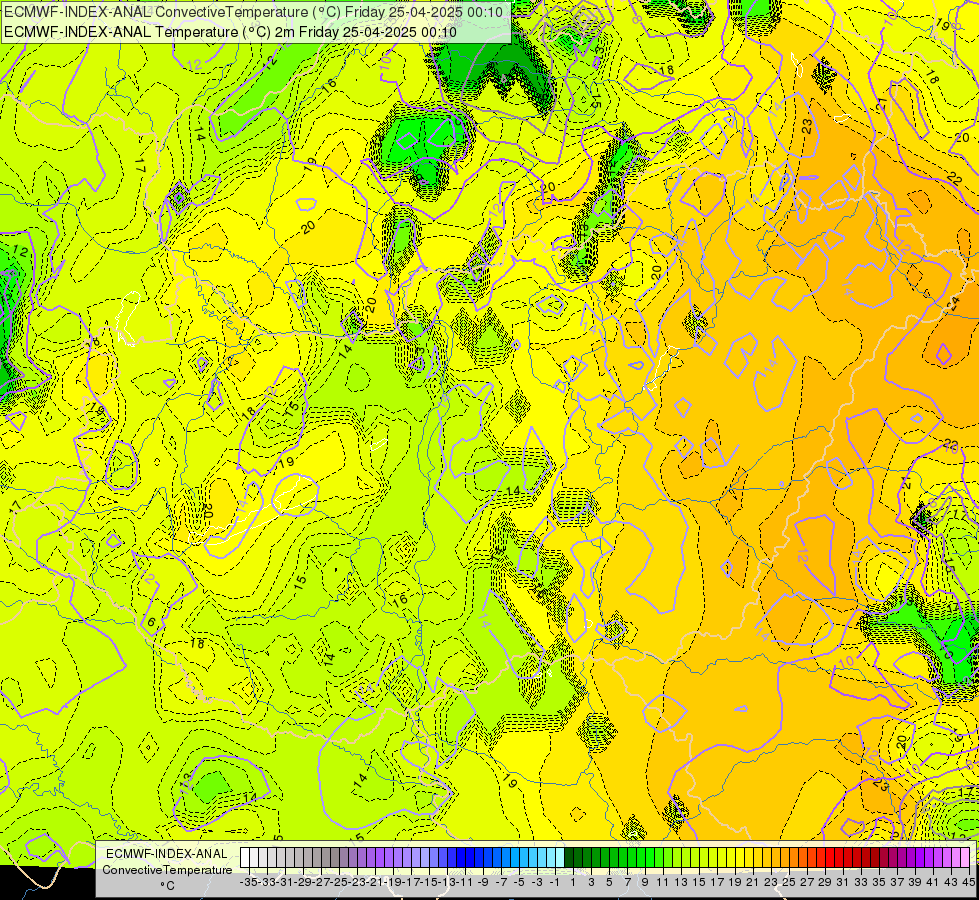The width and height of the screenshot is (979, 900).
Task: Select the magenta swatch above legend value 39
Action: [x=912, y=857]
